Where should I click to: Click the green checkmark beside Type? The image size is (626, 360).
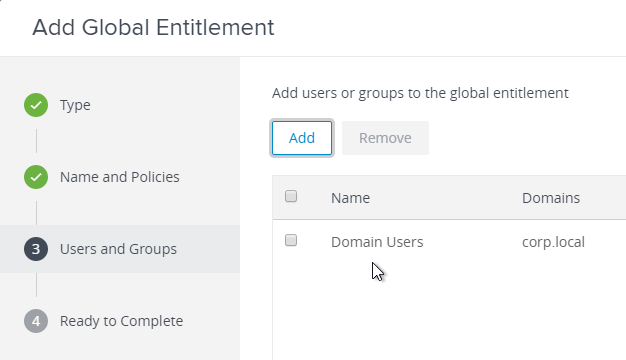coord(36,105)
